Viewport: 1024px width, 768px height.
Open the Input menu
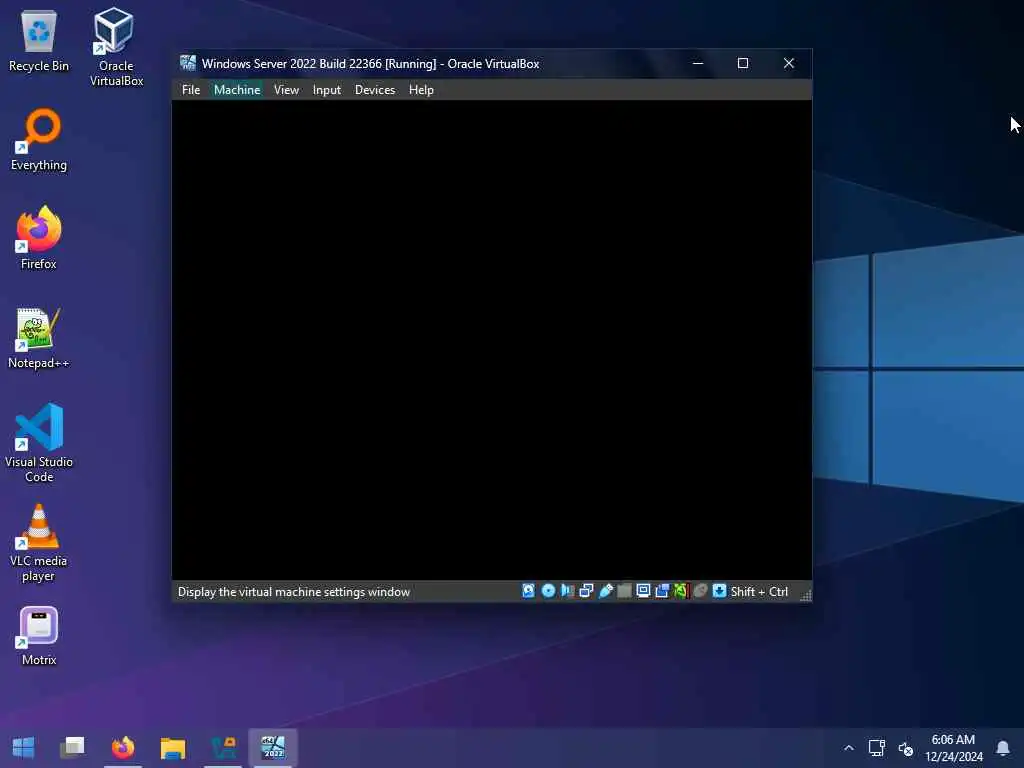click(327, 89)
